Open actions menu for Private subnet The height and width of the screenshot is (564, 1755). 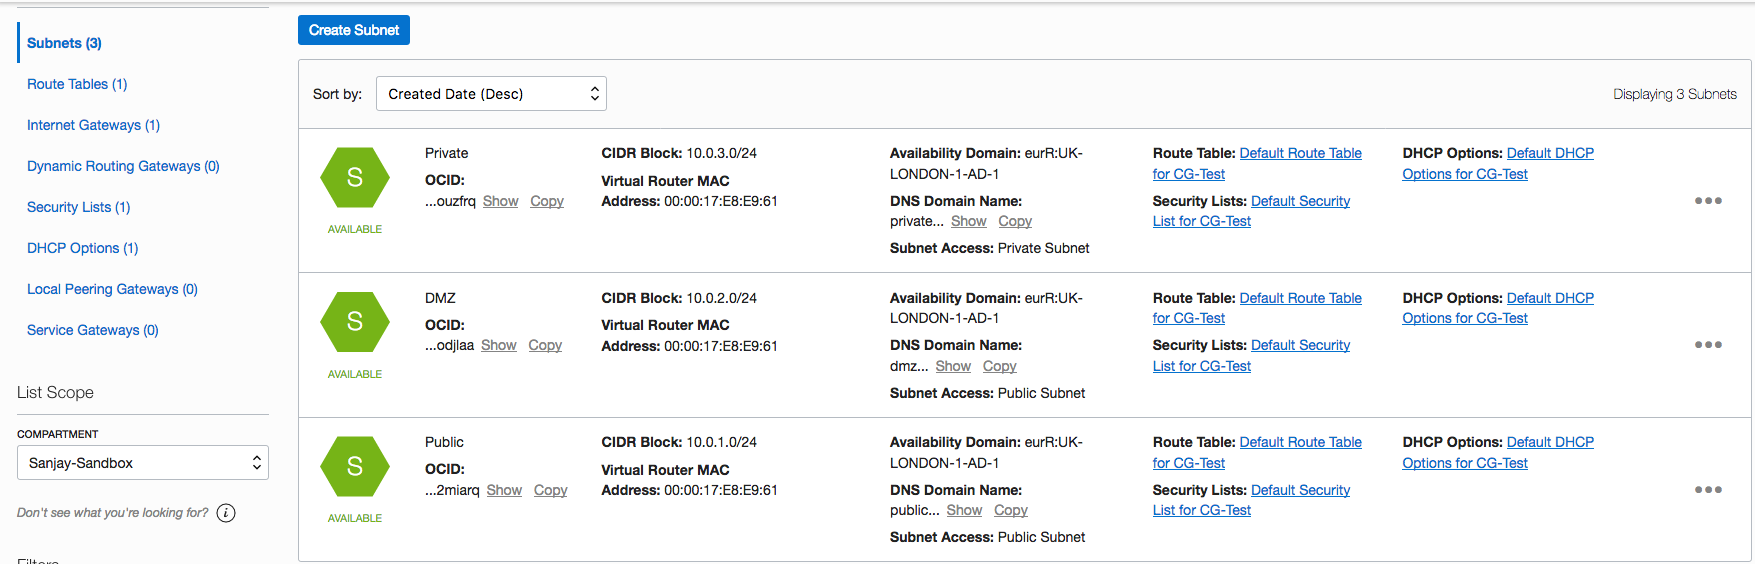point(1708,201)
